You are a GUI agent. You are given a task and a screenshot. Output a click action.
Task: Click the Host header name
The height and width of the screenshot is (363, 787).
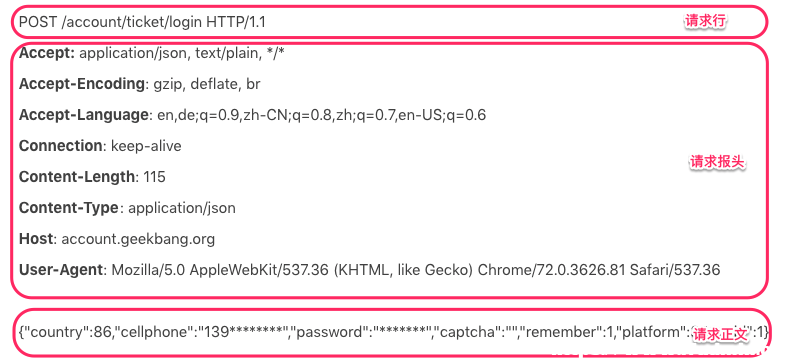coord(36,238)
